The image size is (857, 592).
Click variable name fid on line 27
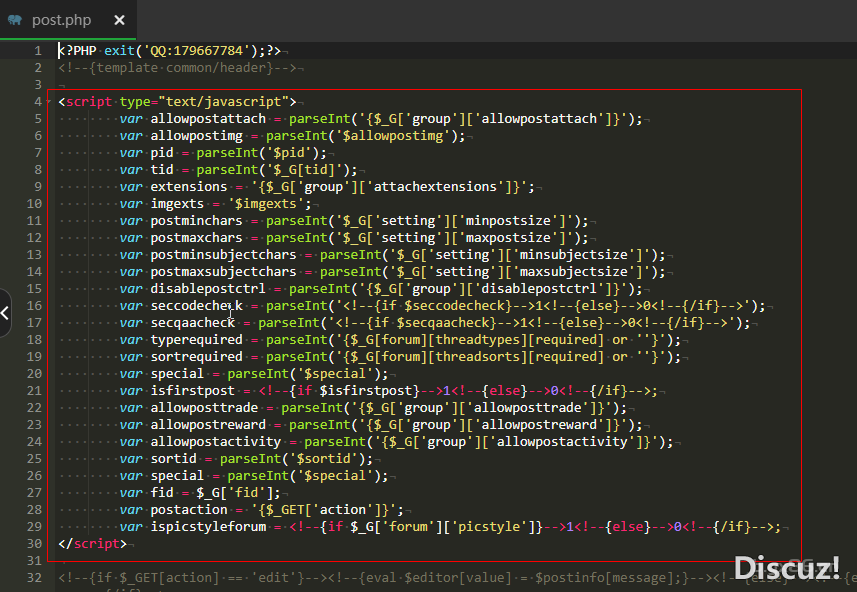(x=162, y=493)
